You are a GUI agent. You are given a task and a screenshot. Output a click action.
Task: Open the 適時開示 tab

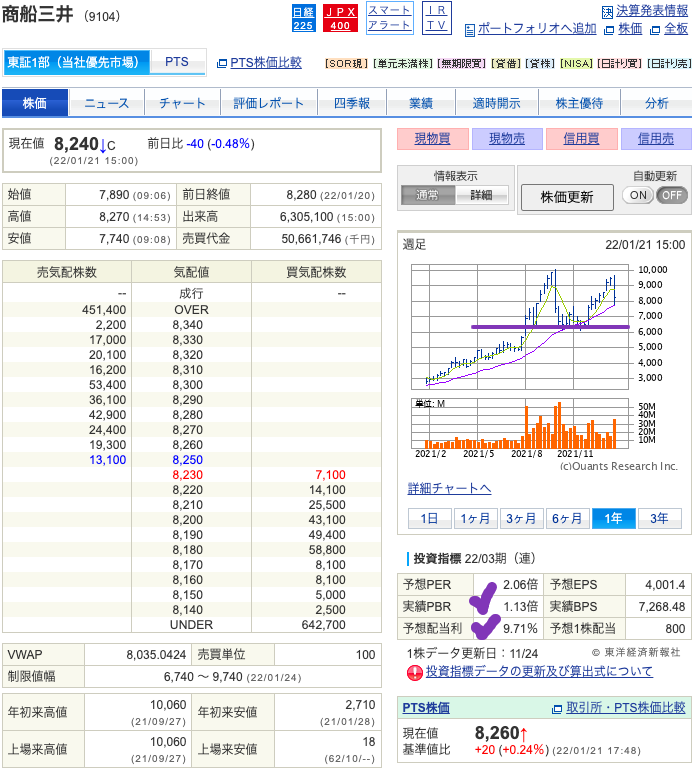tap(496, 103)
